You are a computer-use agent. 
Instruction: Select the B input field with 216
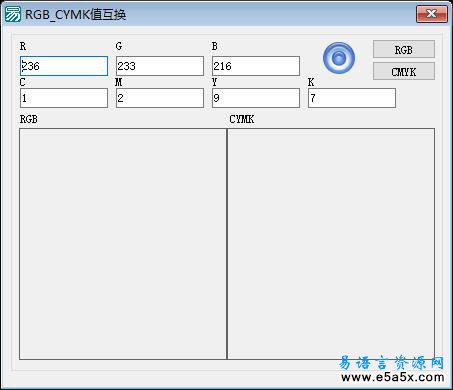(256, 66)
